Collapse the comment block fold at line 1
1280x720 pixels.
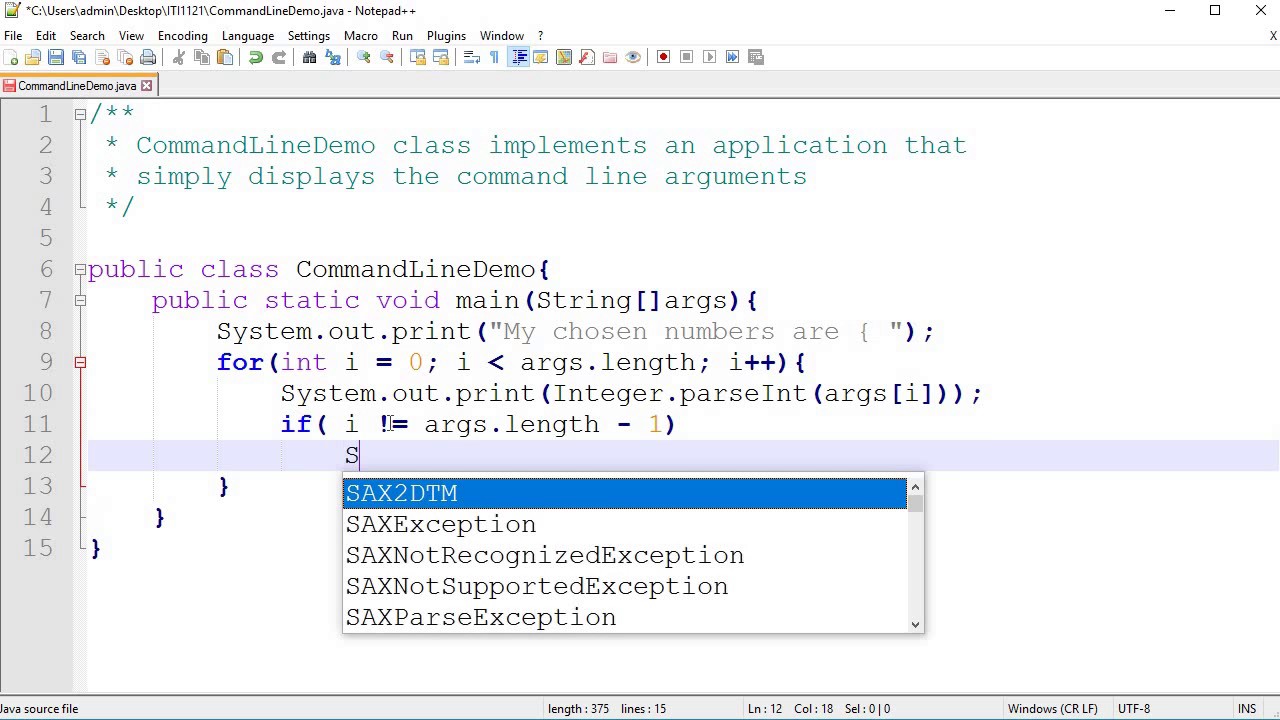[80, 114]
